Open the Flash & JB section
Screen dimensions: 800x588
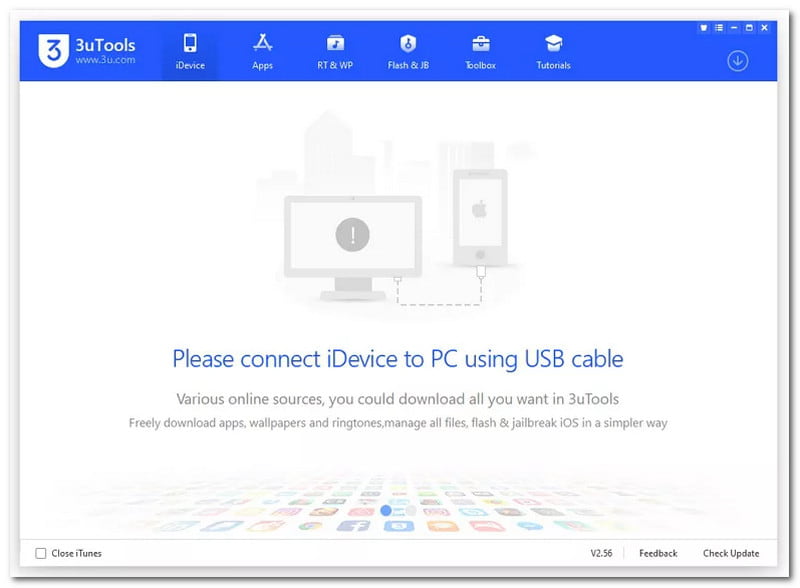tap(408, 51)
